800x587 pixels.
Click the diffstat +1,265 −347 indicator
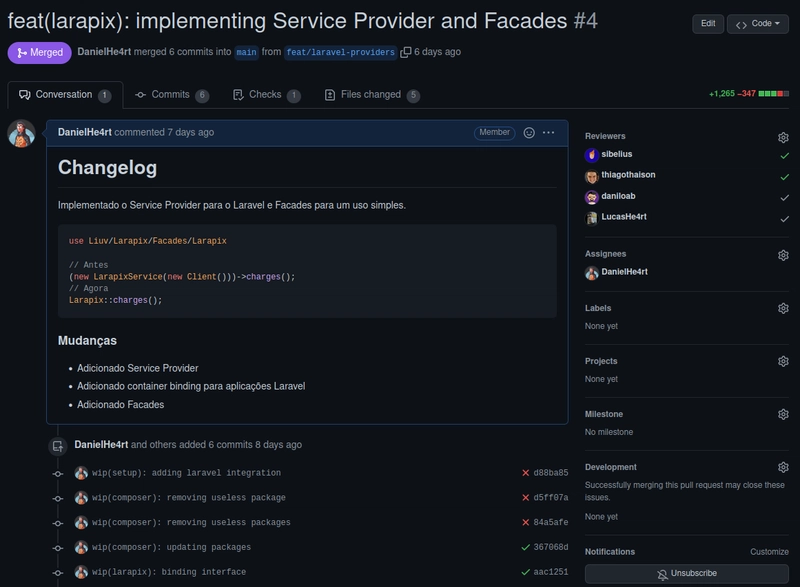748,94
